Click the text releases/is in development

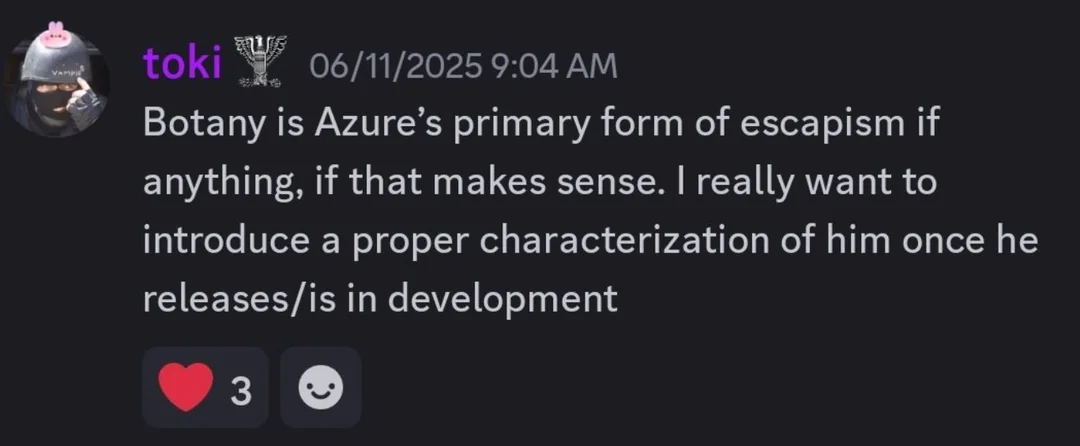click(x=380, y=297)
